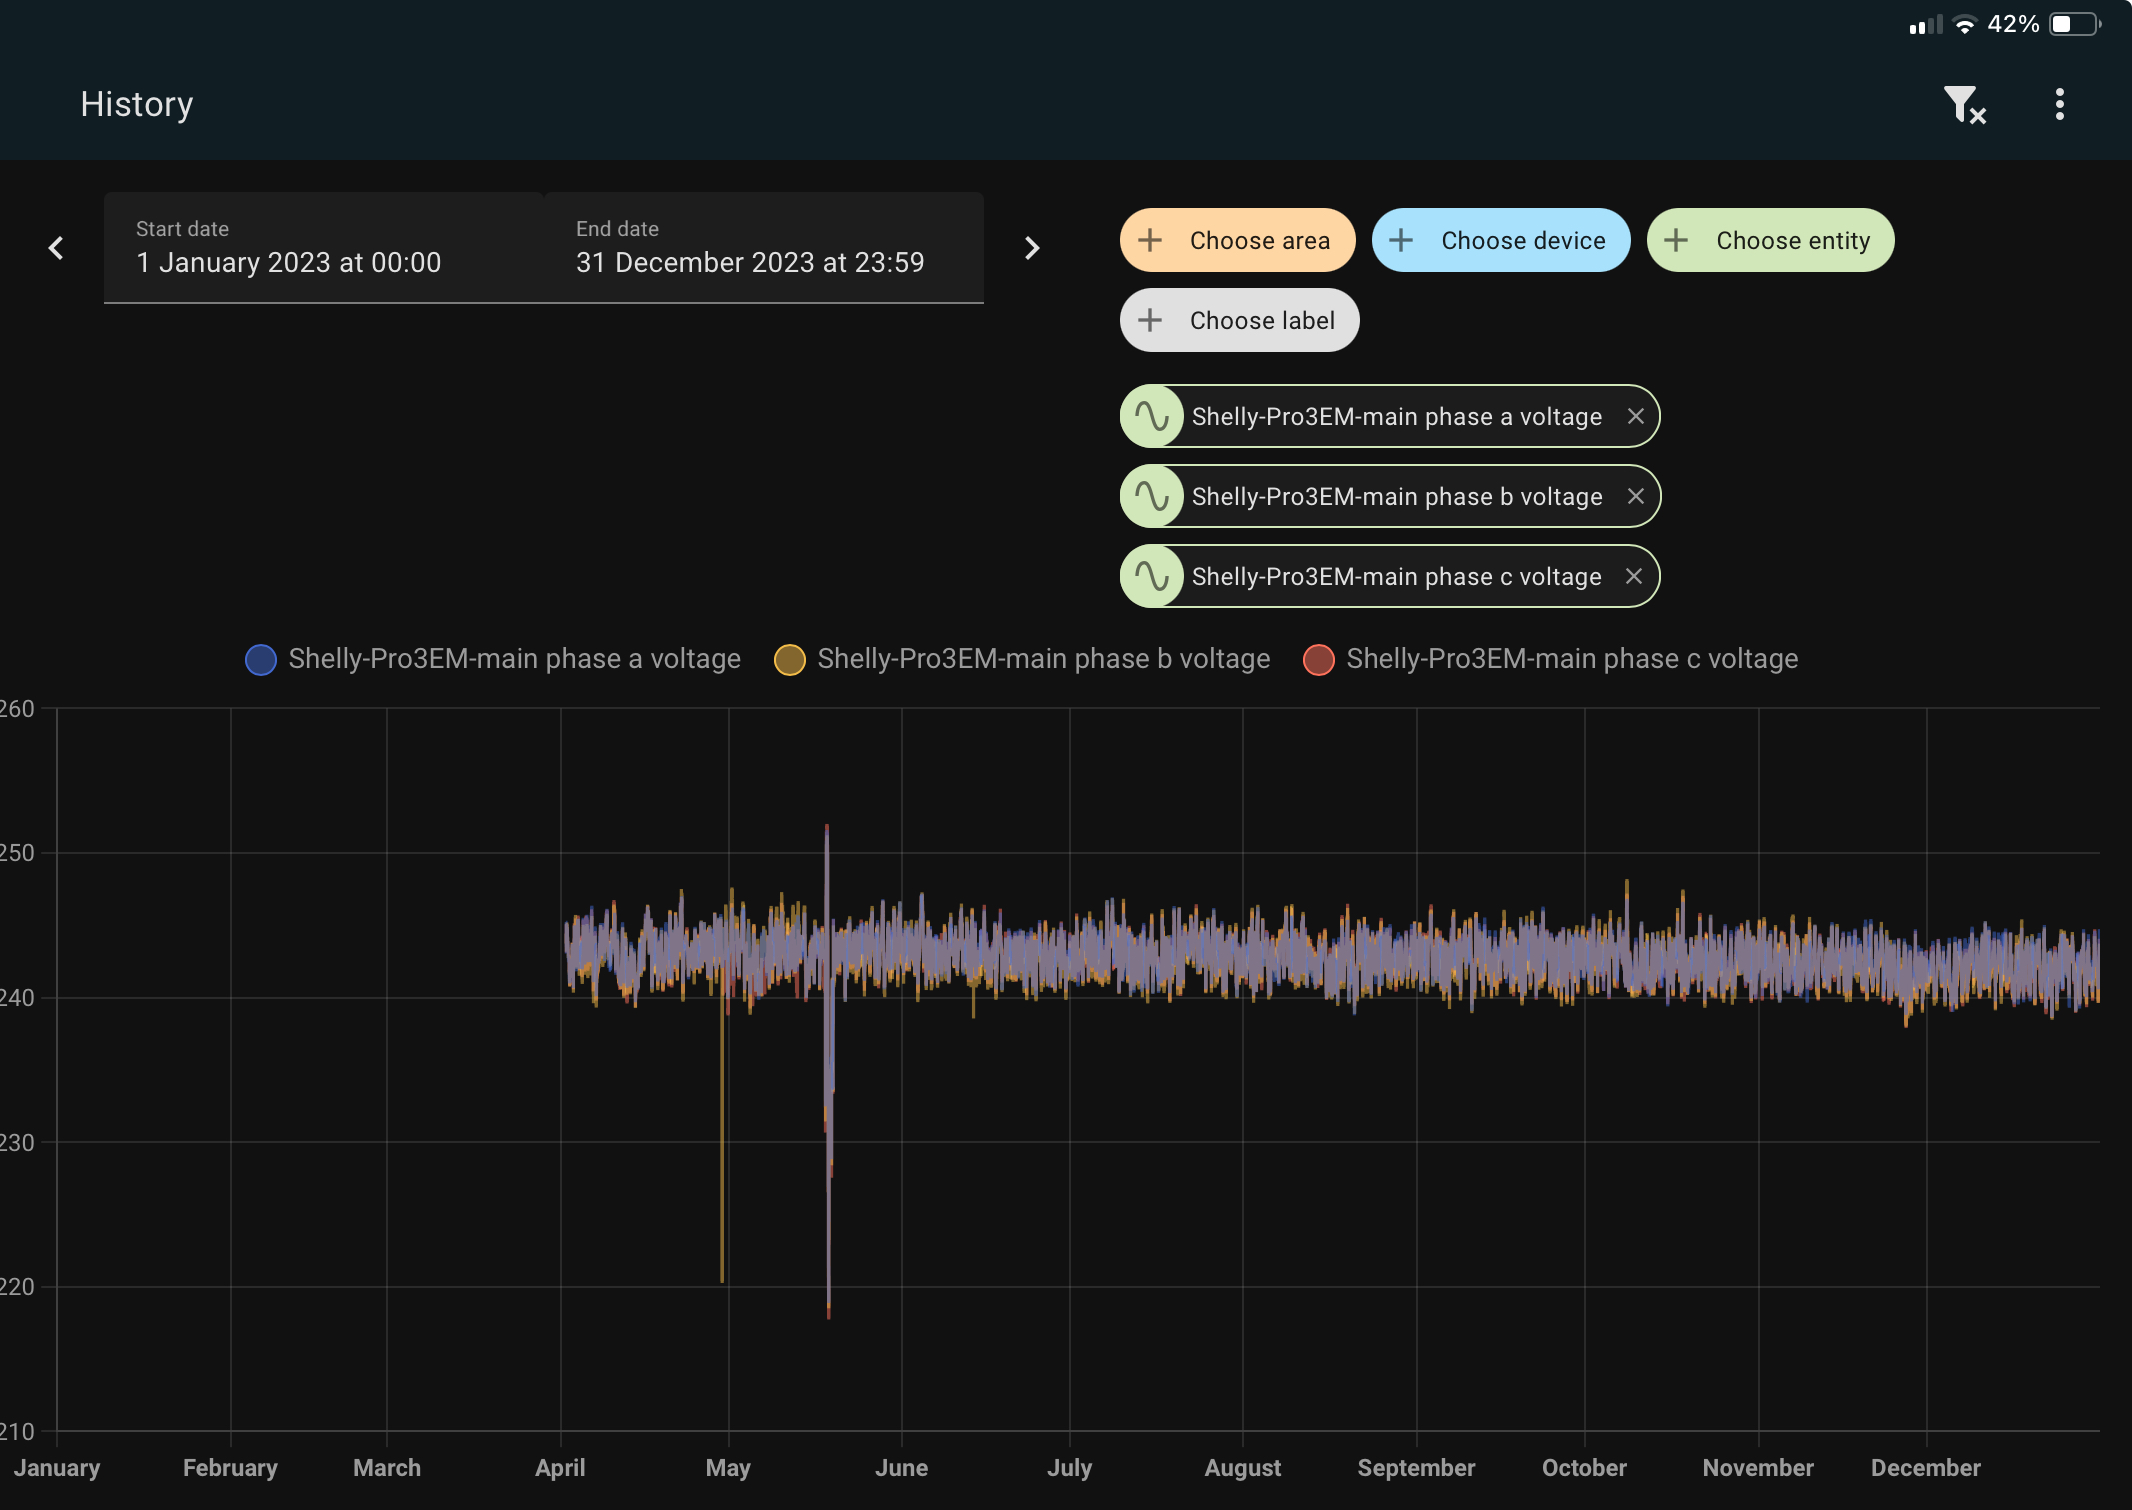Click the Choose area button
The width and height of the screenshot is (2132, 1510).
[x=1237, y=240]
